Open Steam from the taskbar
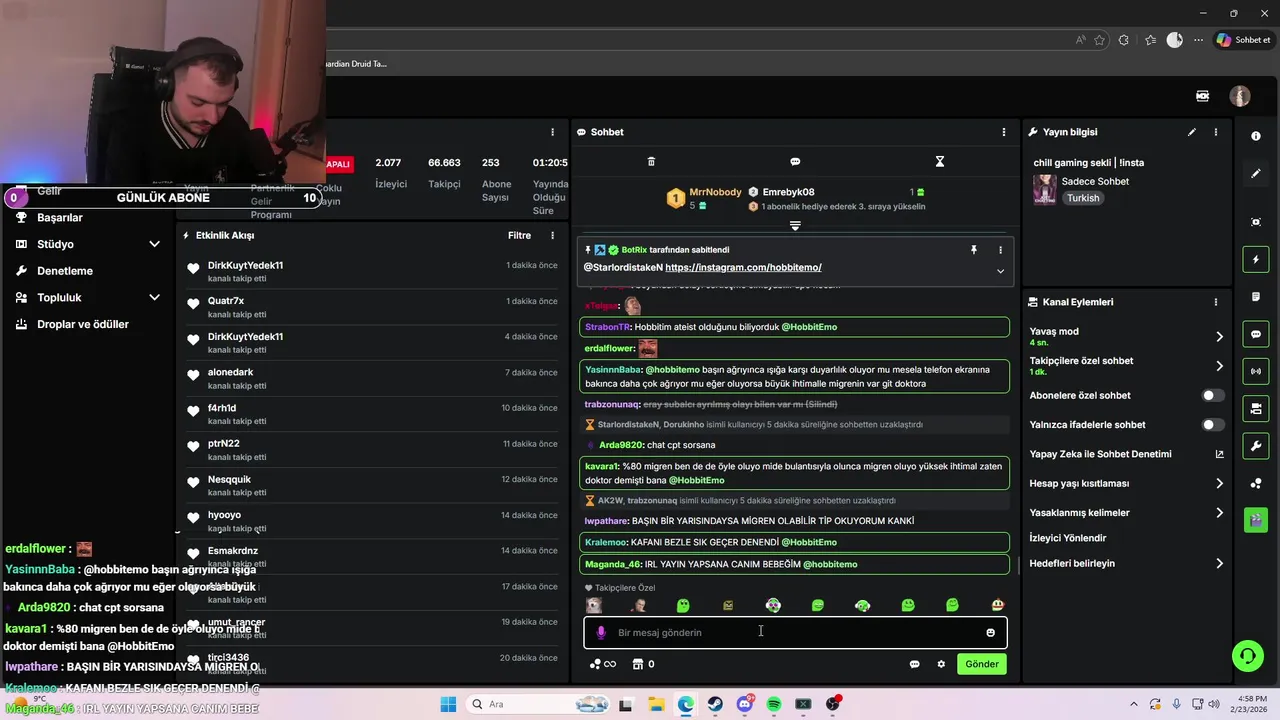This screenshot has width=1280, height=720. pyautogui.click(x=715, y=704)
